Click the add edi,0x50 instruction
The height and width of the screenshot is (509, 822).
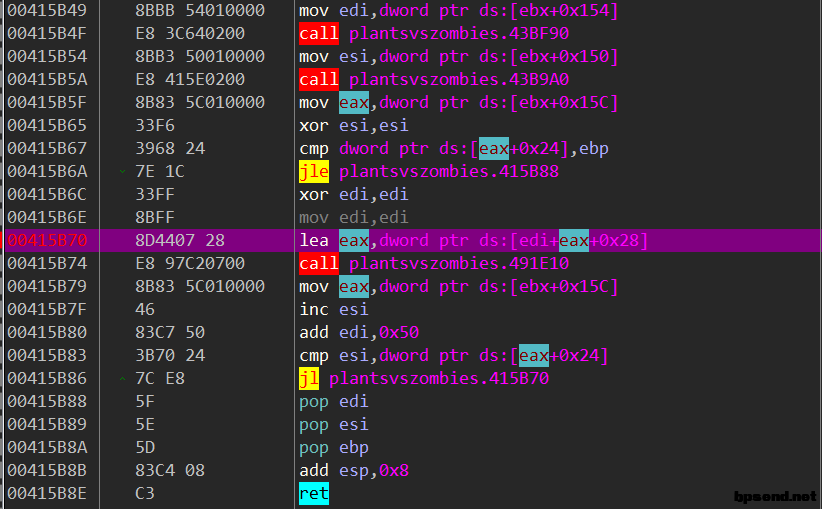[x=359, y=333]
